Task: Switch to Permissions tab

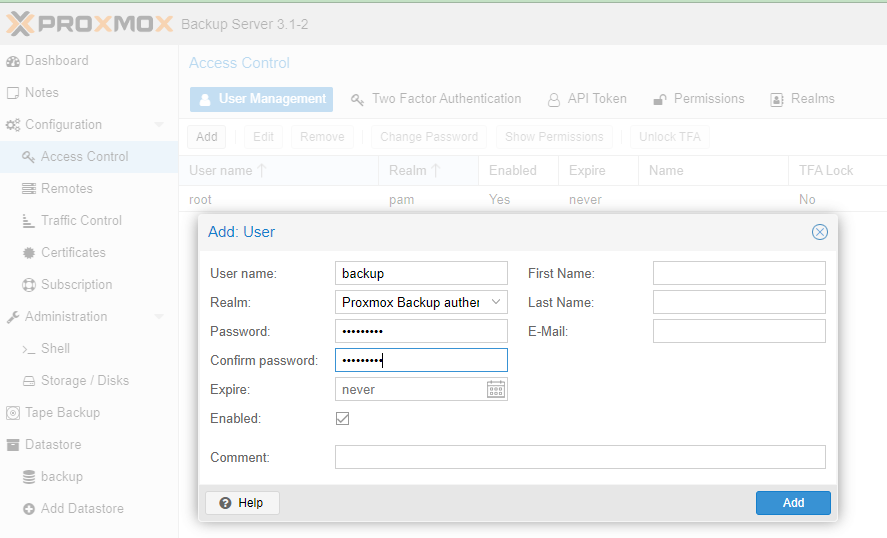Action: coord(699,99)
